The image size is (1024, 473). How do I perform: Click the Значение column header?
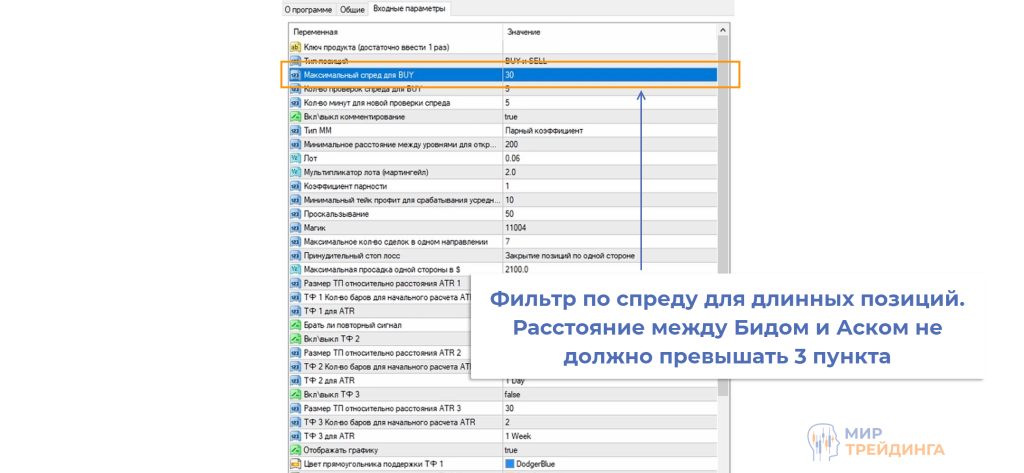(523, 32)
